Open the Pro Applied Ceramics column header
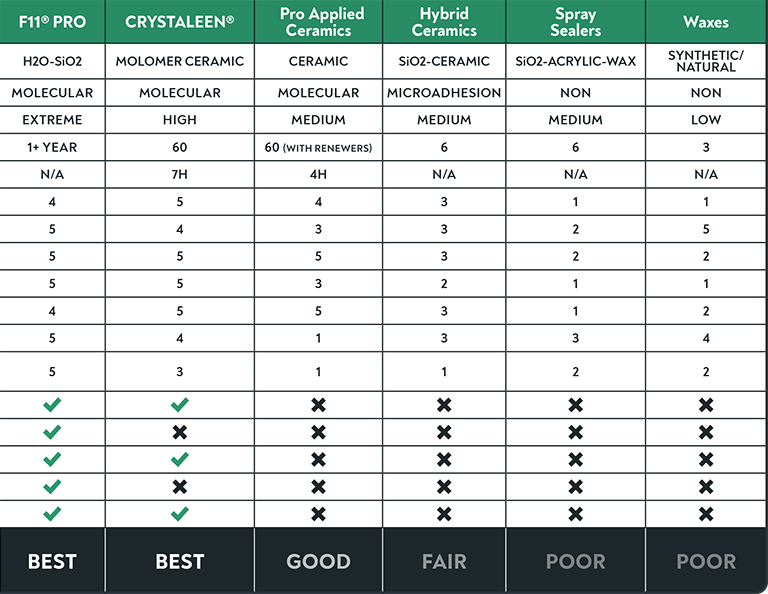Viewport: 768px width, 594px height. 318,22
